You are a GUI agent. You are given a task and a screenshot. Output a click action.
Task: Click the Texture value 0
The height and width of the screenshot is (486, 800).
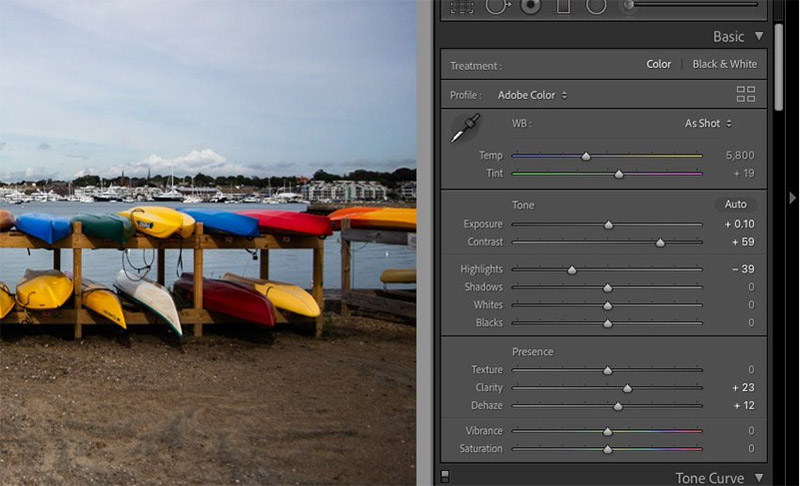(x=752, y=369)
